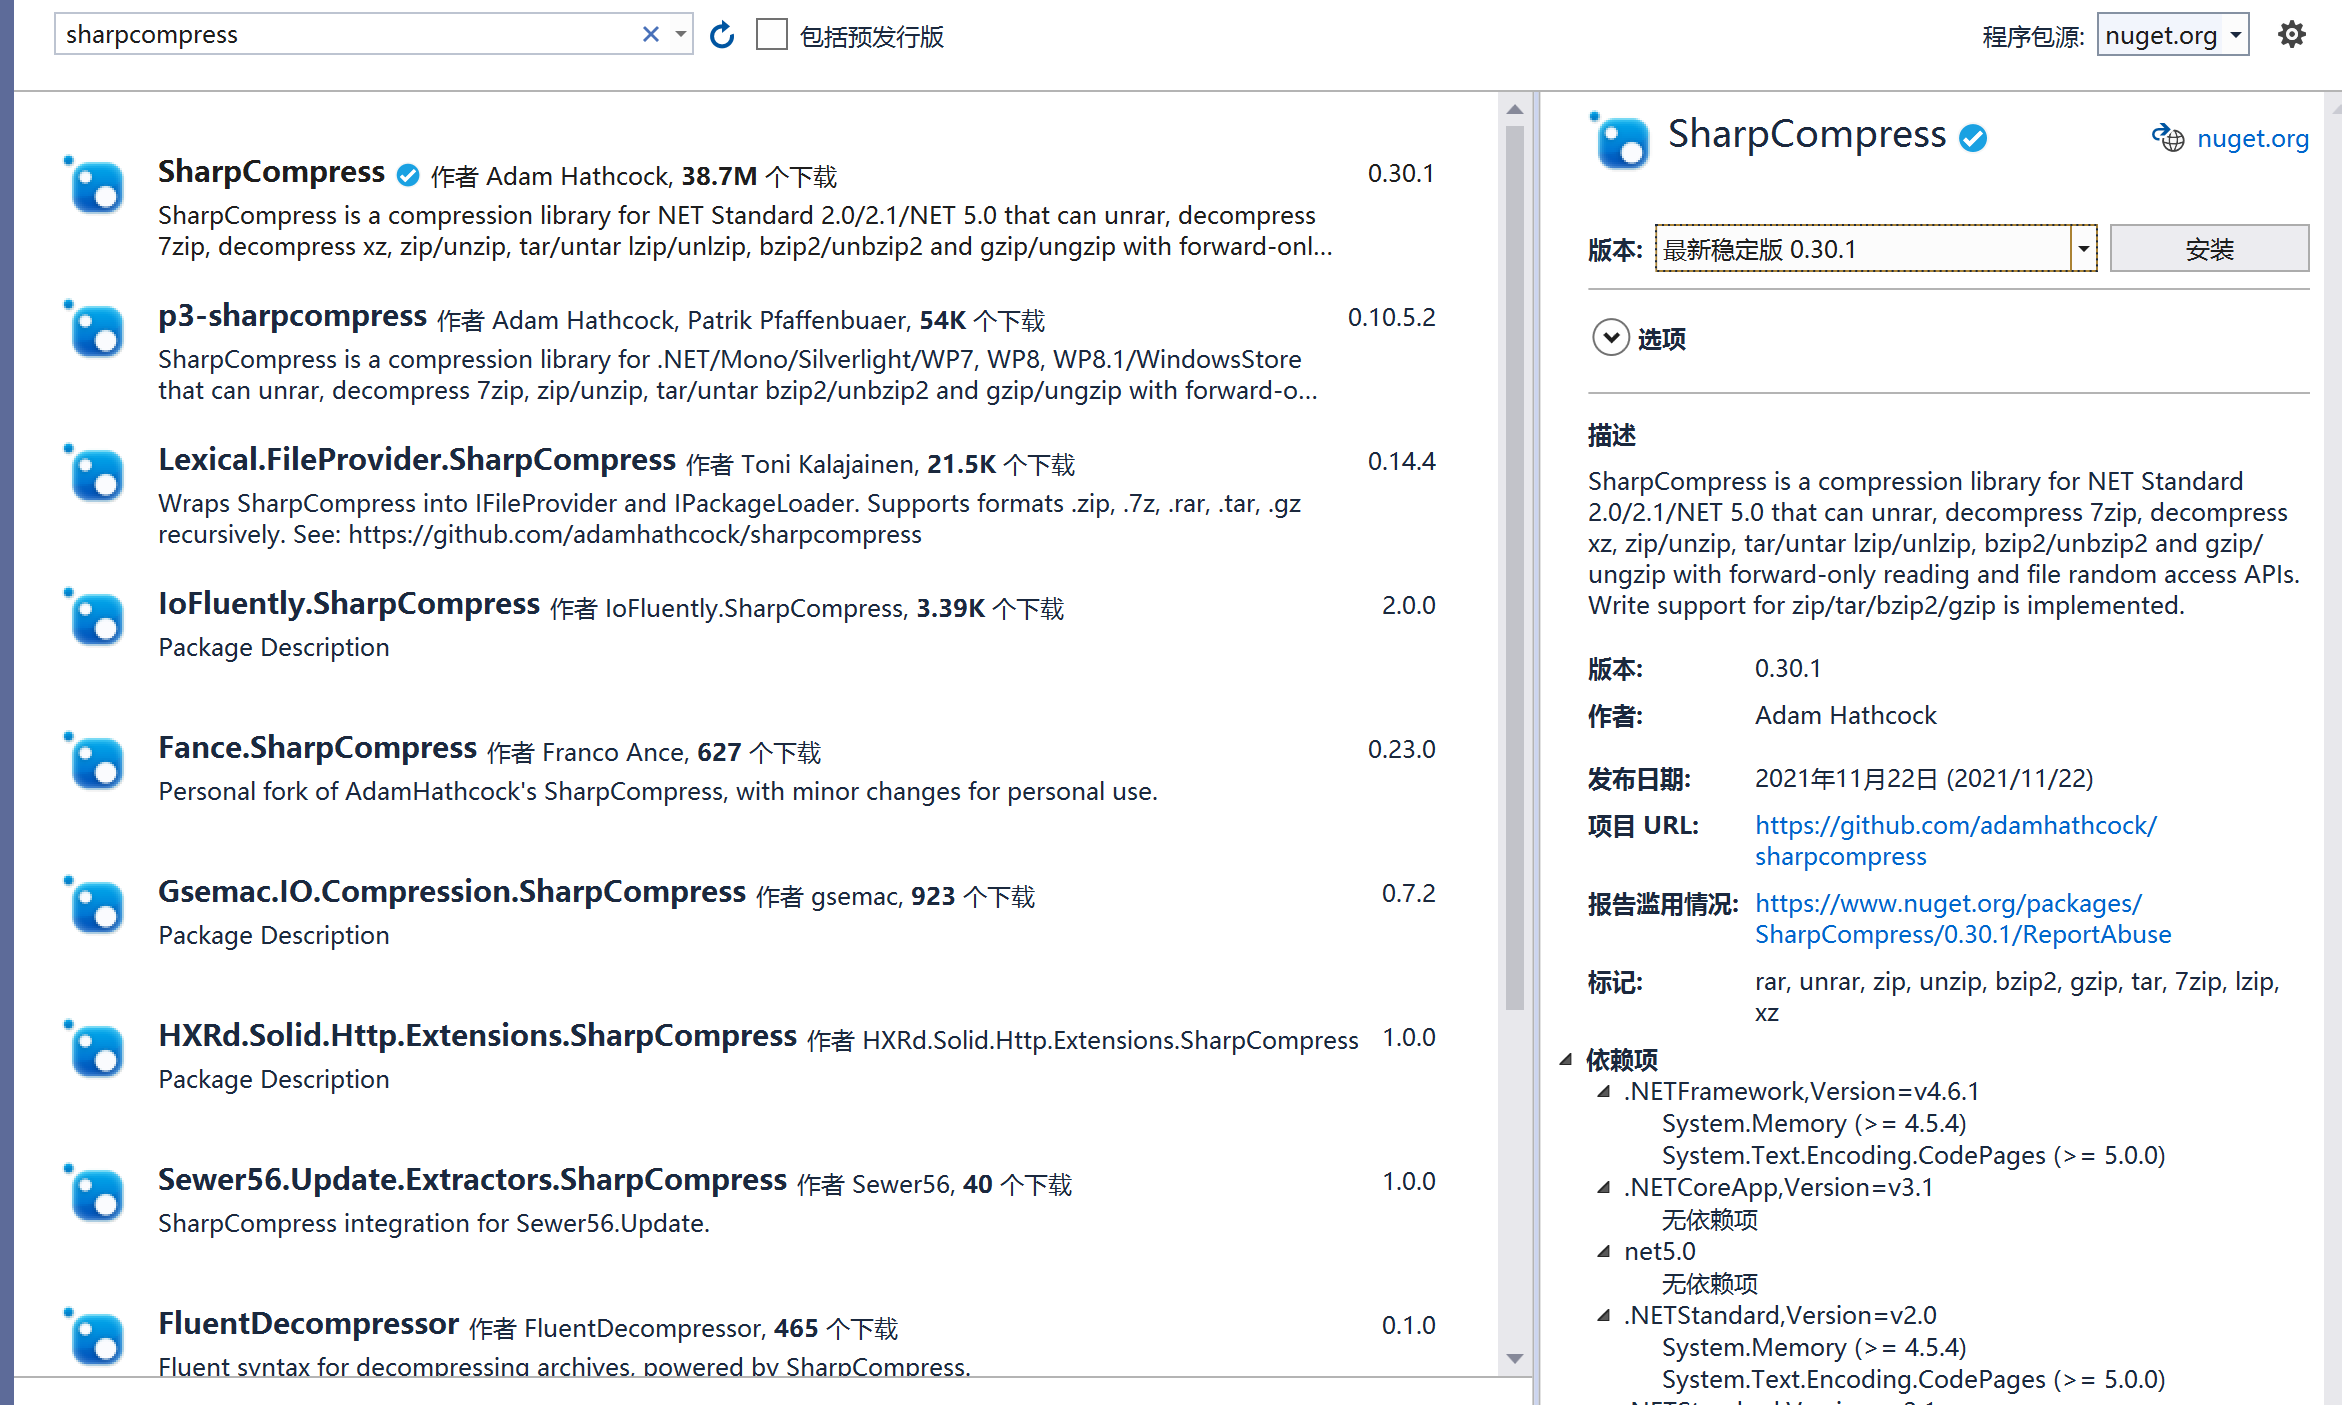Select Sewer56.Update.Extractors.SharpCompress package icon
Screen dimensions: 2342x1405
click(x=94, y=1194)
